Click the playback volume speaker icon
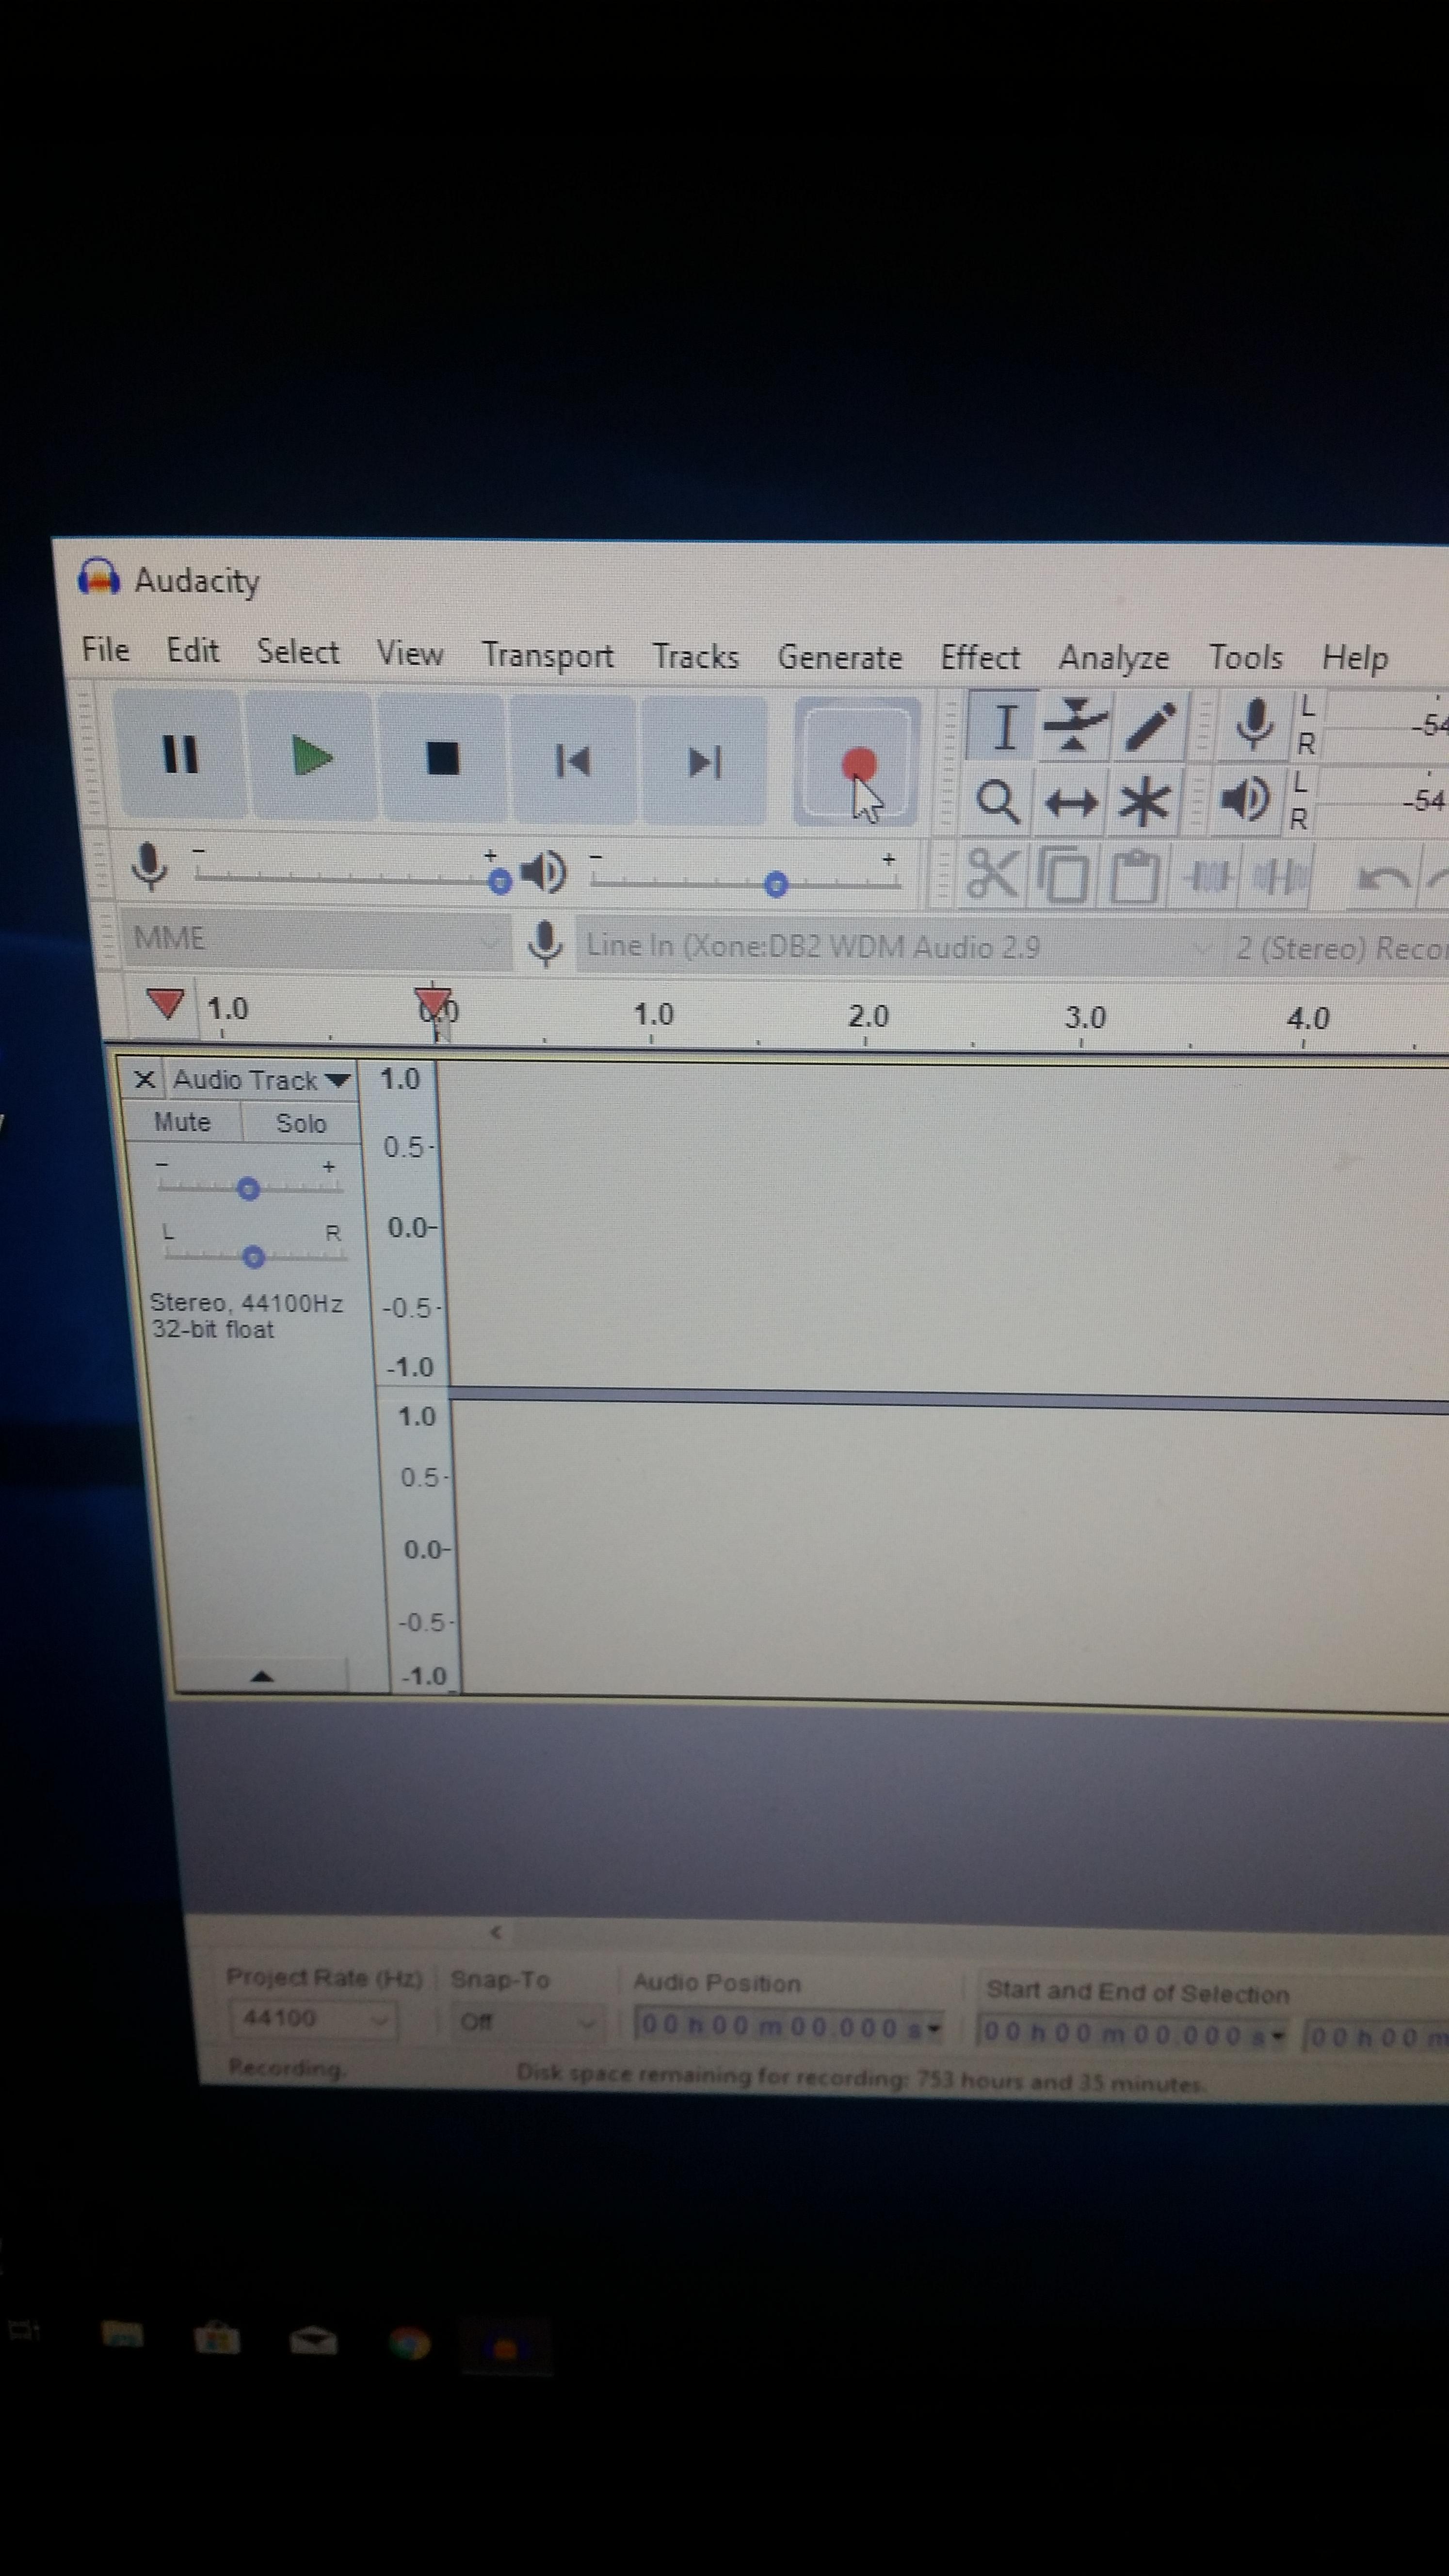This screenshot has height=2576, width=1449. point(544,872)
